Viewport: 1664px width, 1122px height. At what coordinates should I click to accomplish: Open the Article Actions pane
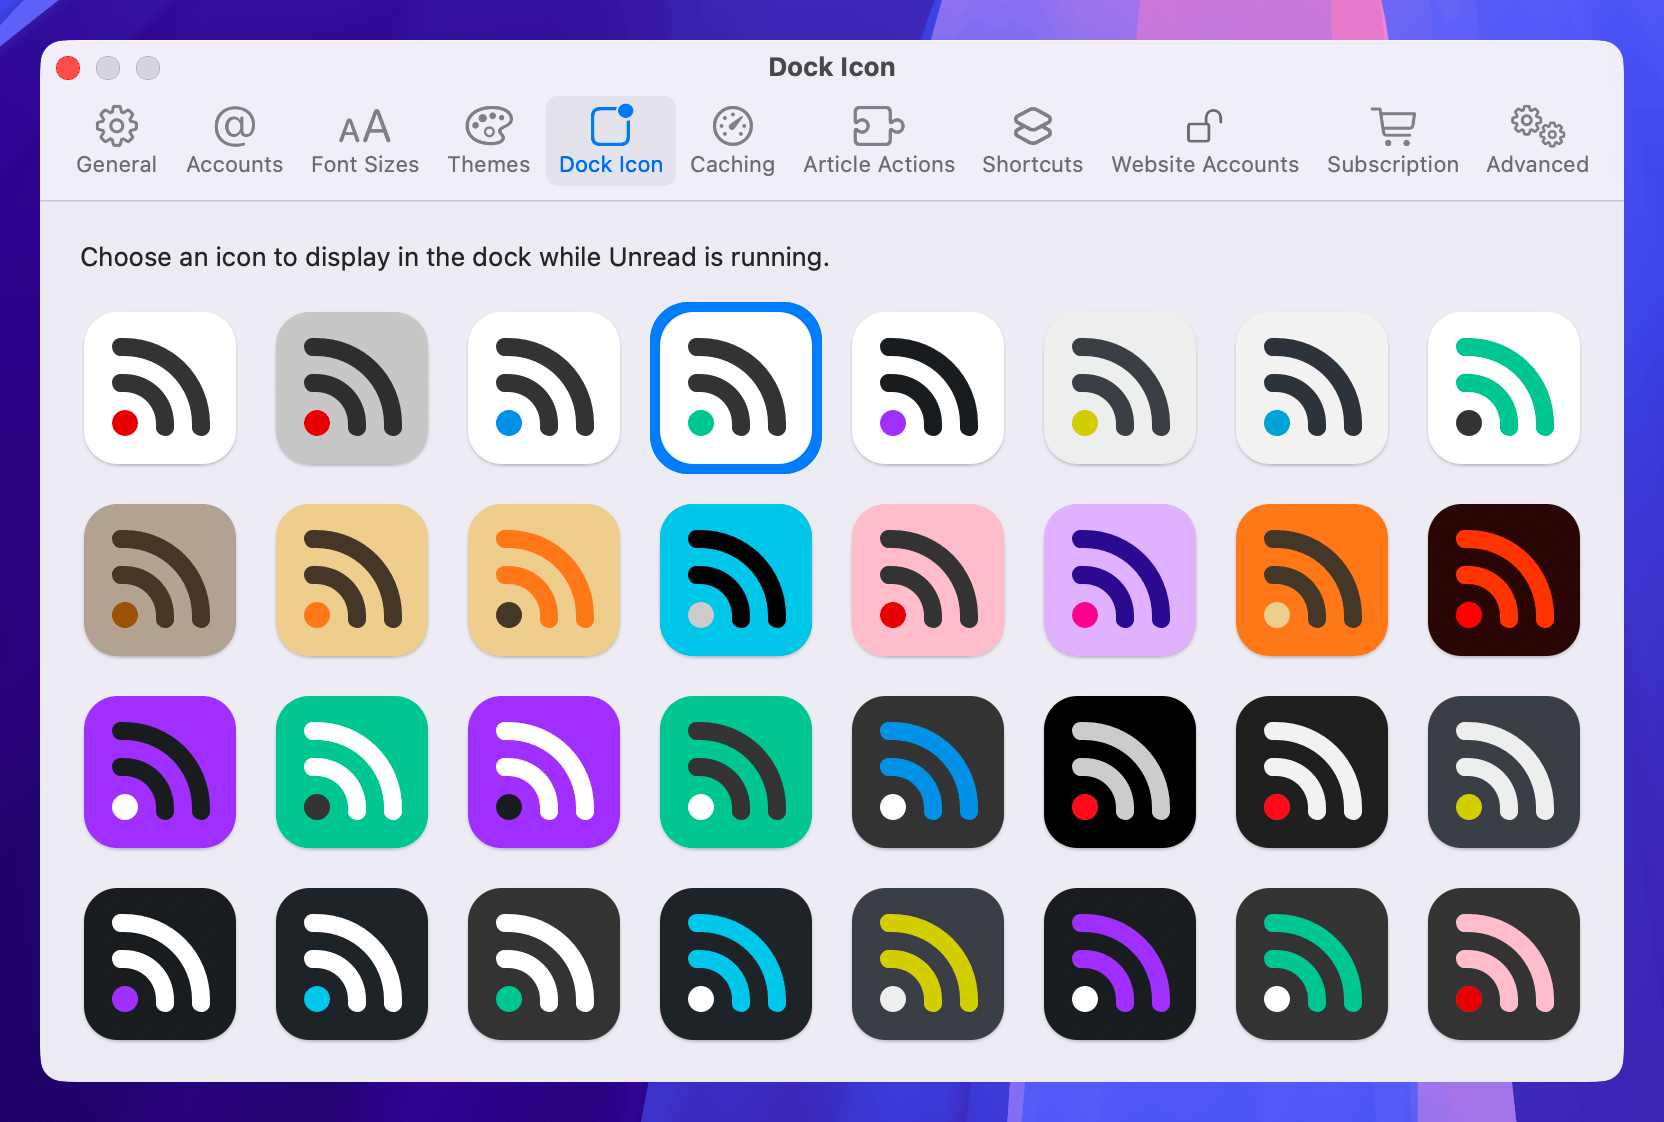coord(878,140)
